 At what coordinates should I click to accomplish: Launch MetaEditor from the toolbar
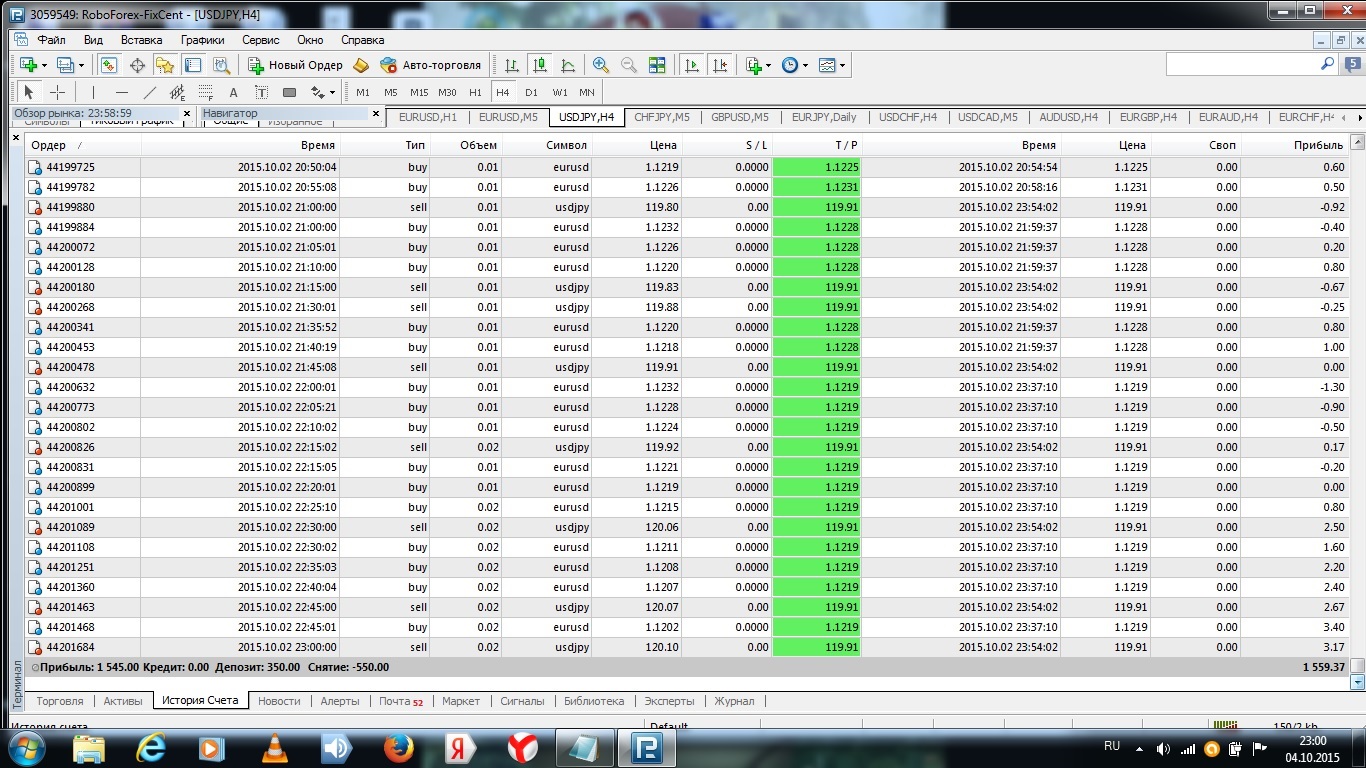click(x=362, y=65)
